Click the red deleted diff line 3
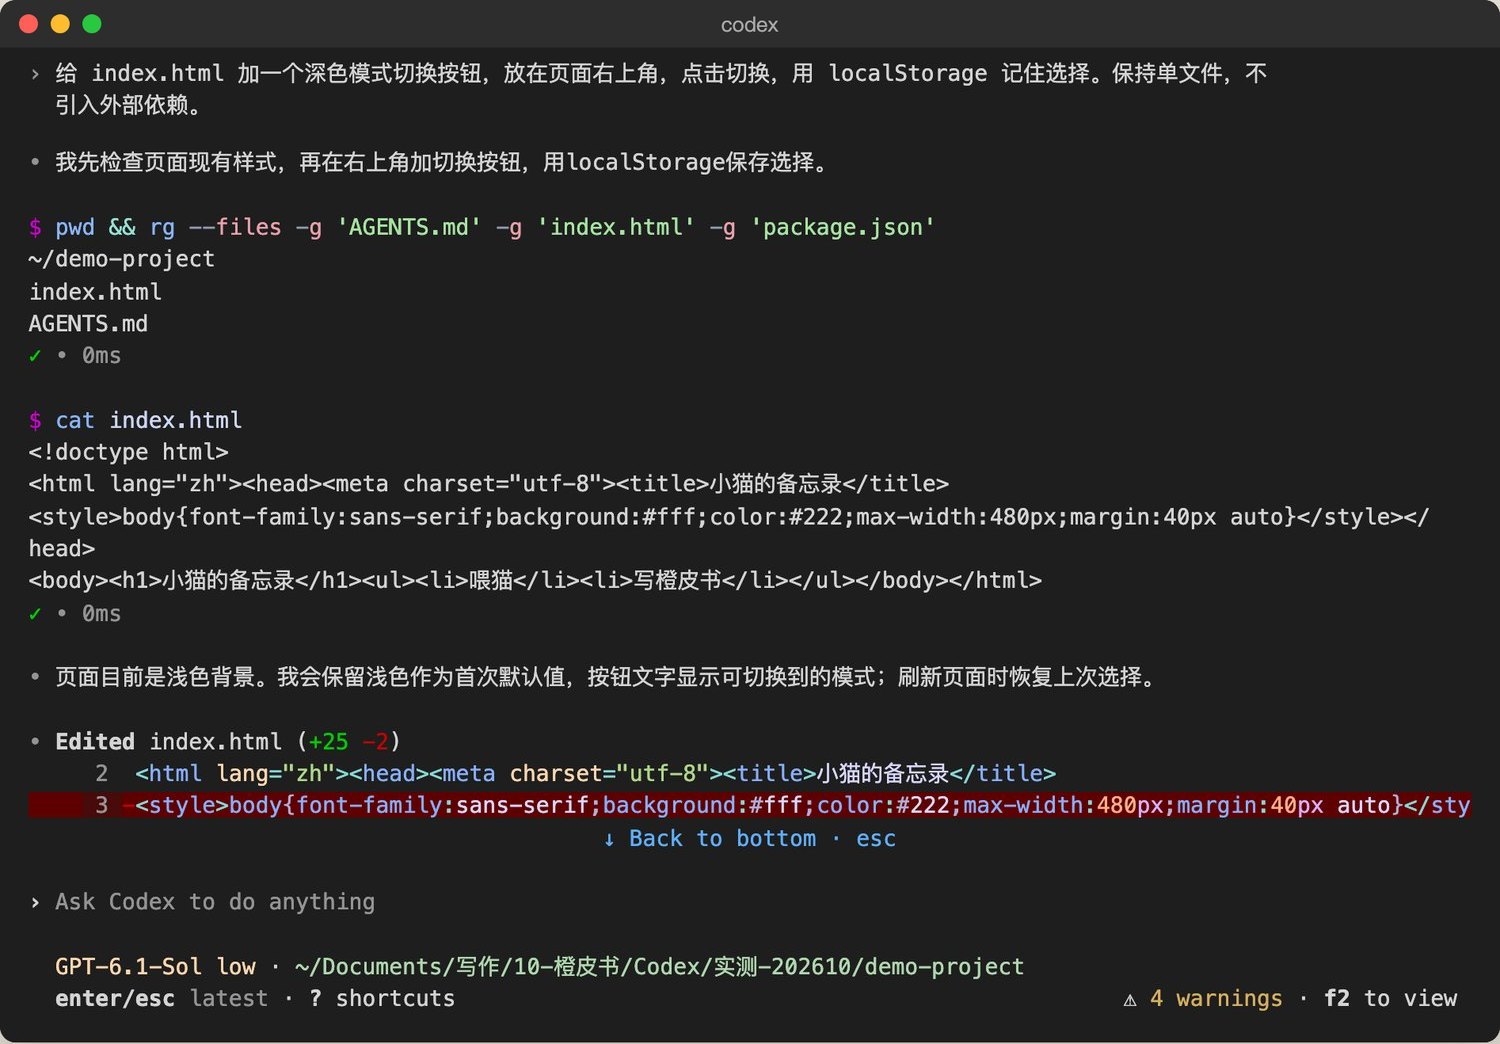Image resolution: width=1500 pixels, height=1044 pixels. point(749,805)
